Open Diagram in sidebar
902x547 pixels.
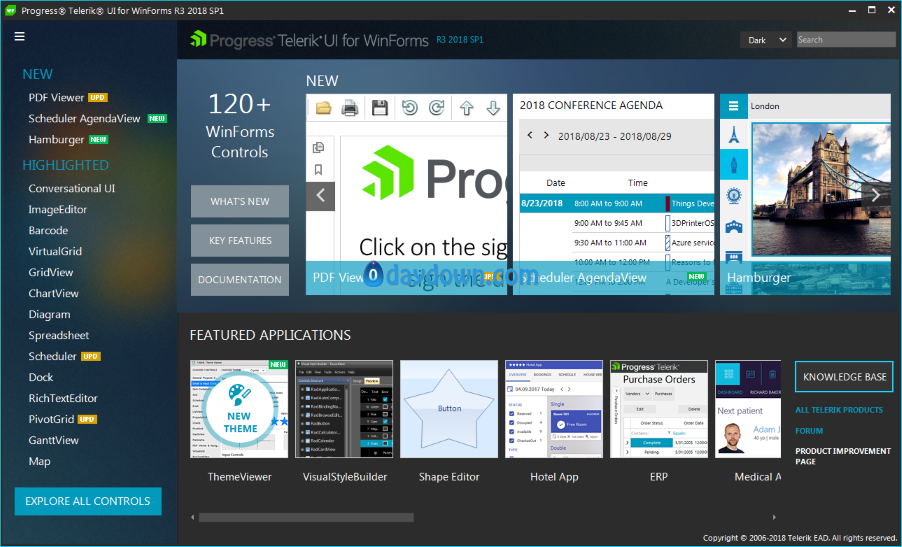coord(49,315)
